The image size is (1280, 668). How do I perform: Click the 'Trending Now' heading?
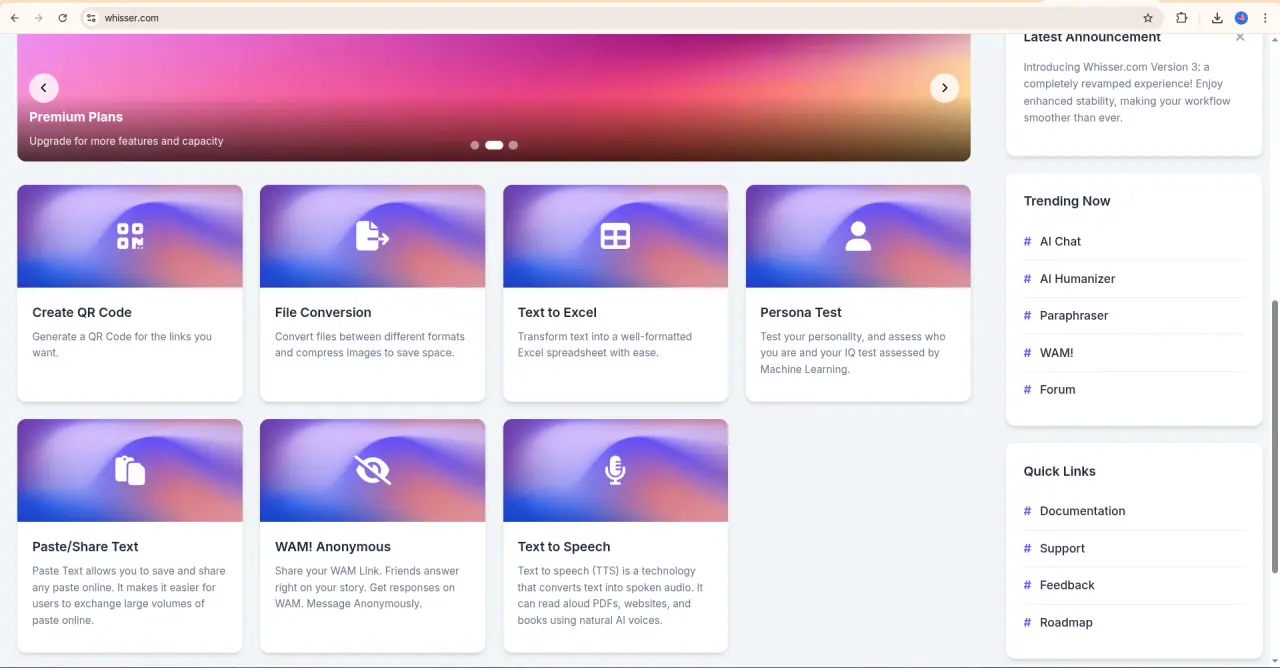1067,201
